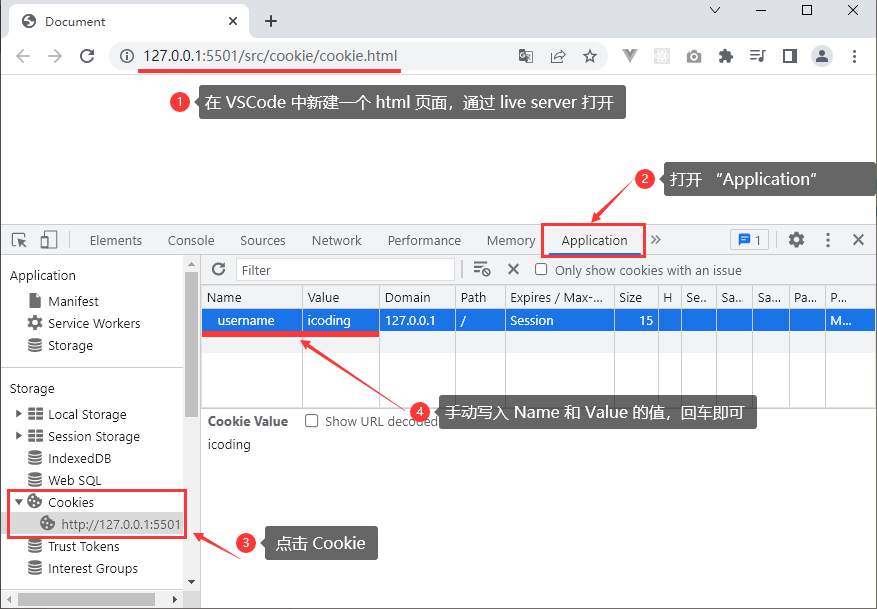
Task: Close the Document tab
Action: point(233,21)
